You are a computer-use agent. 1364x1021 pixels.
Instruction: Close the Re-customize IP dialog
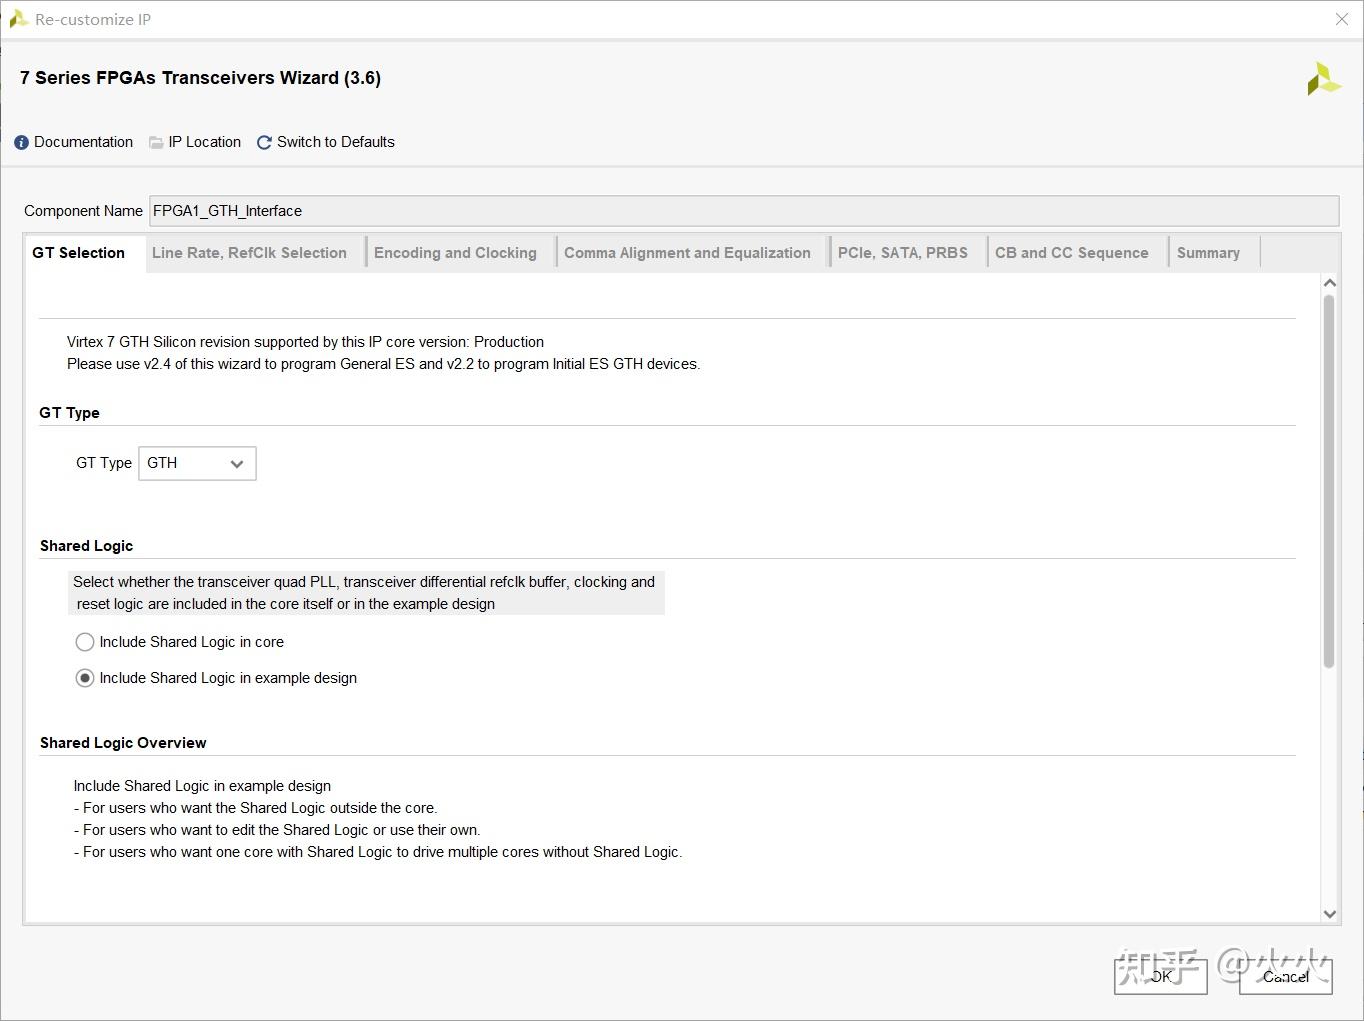point(1342,19)
